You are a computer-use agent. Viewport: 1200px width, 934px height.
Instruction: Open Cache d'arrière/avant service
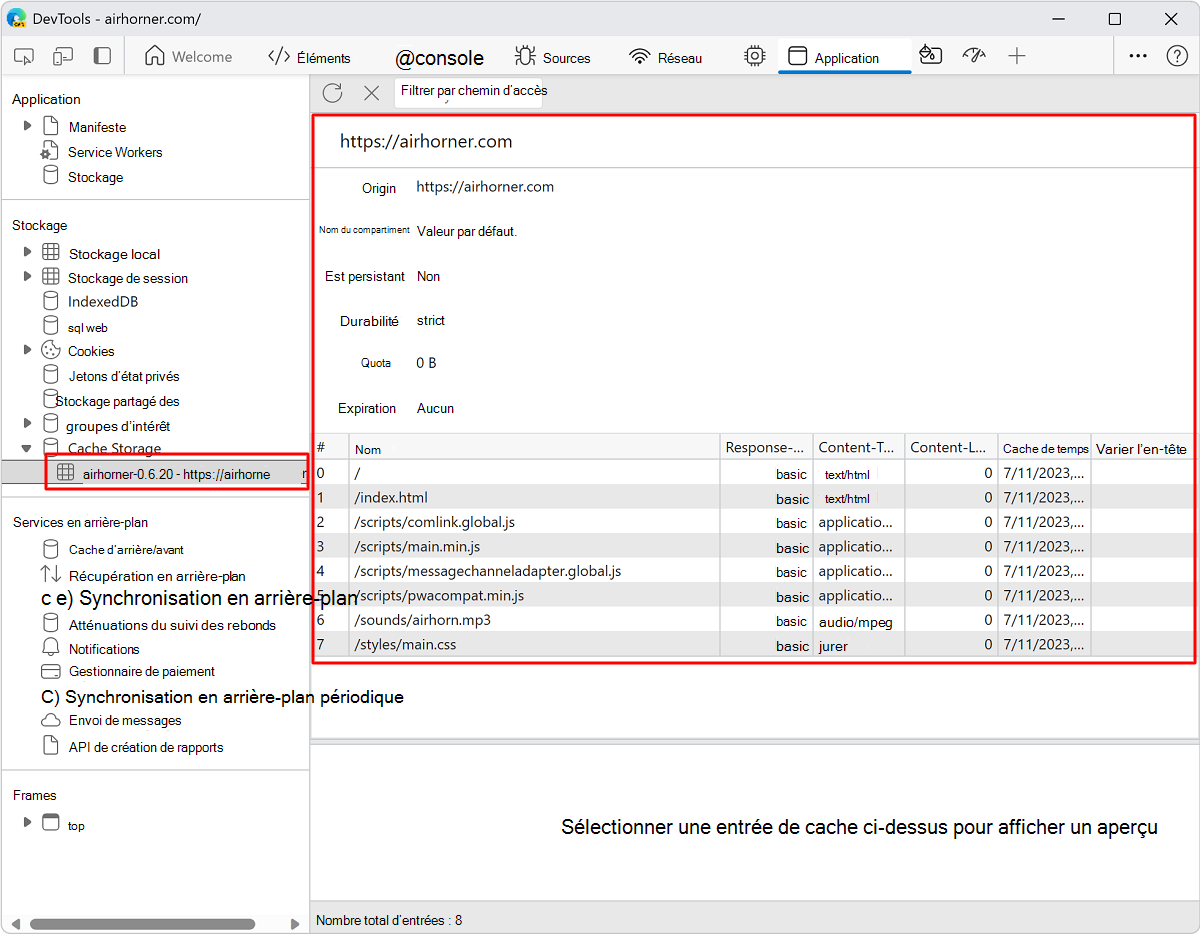click(x=126, y=549)
